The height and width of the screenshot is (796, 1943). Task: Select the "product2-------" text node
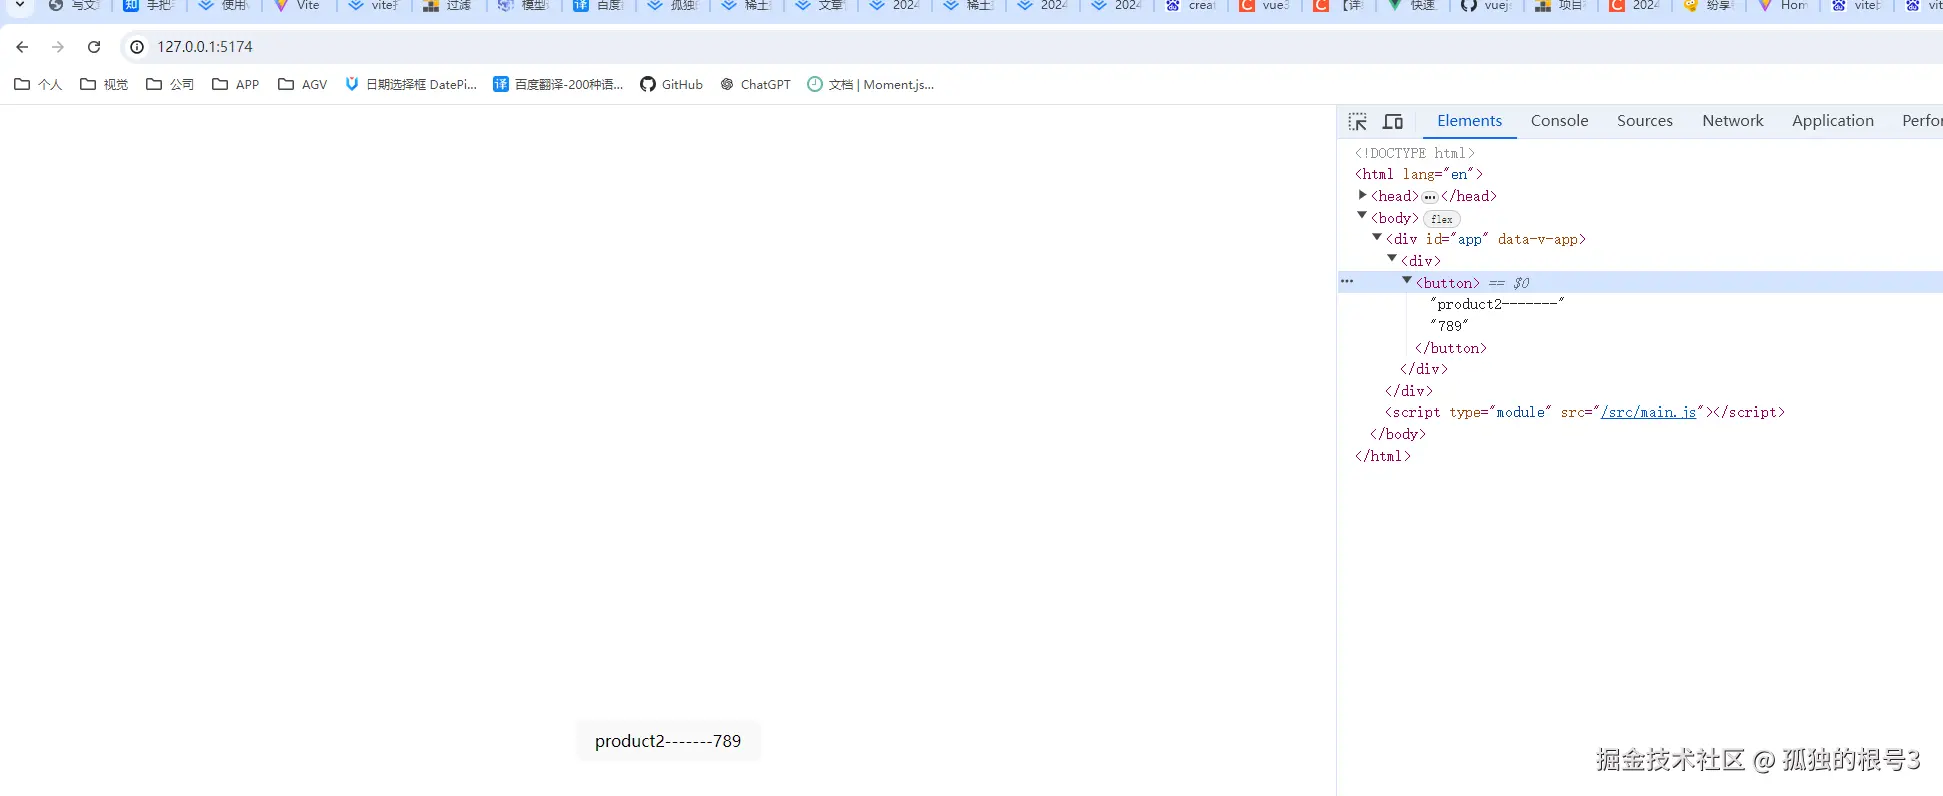point(1497,304)
